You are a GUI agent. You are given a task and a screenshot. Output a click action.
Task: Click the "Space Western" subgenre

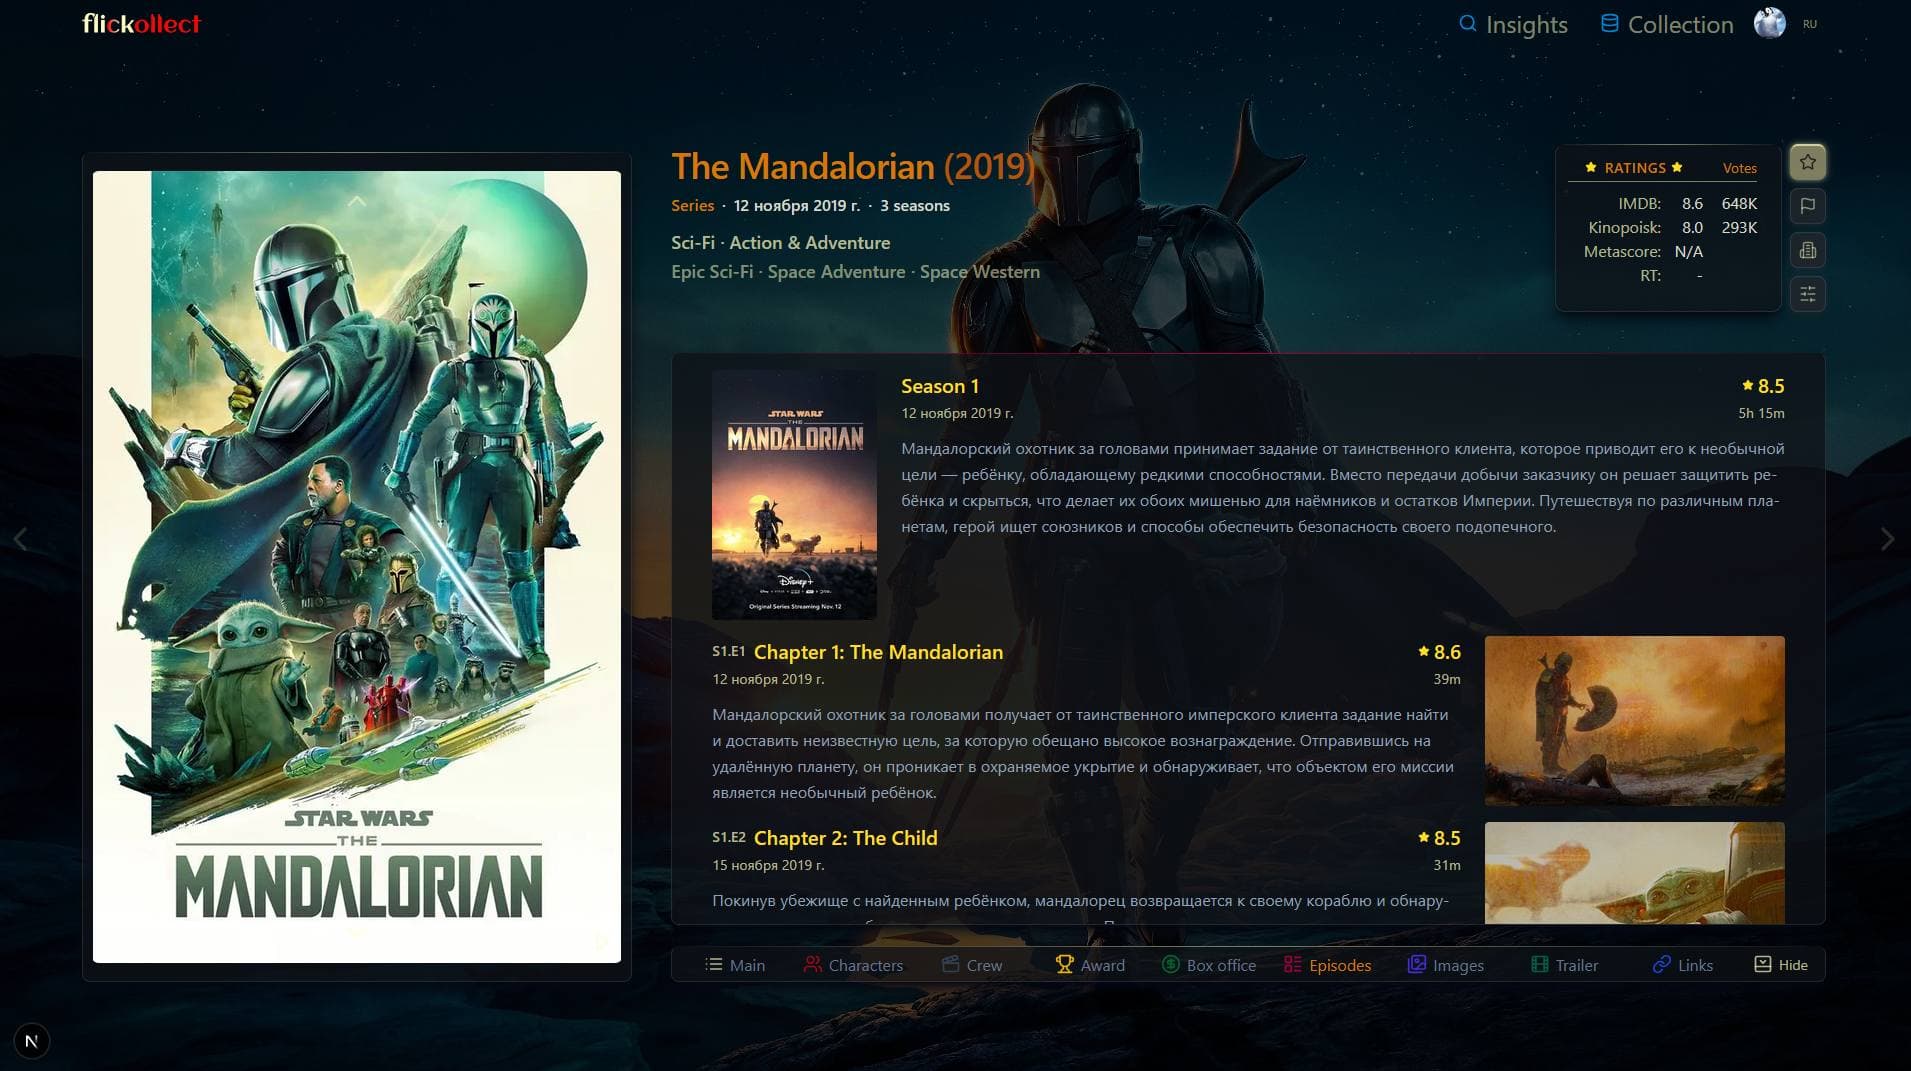click(979, 271)
